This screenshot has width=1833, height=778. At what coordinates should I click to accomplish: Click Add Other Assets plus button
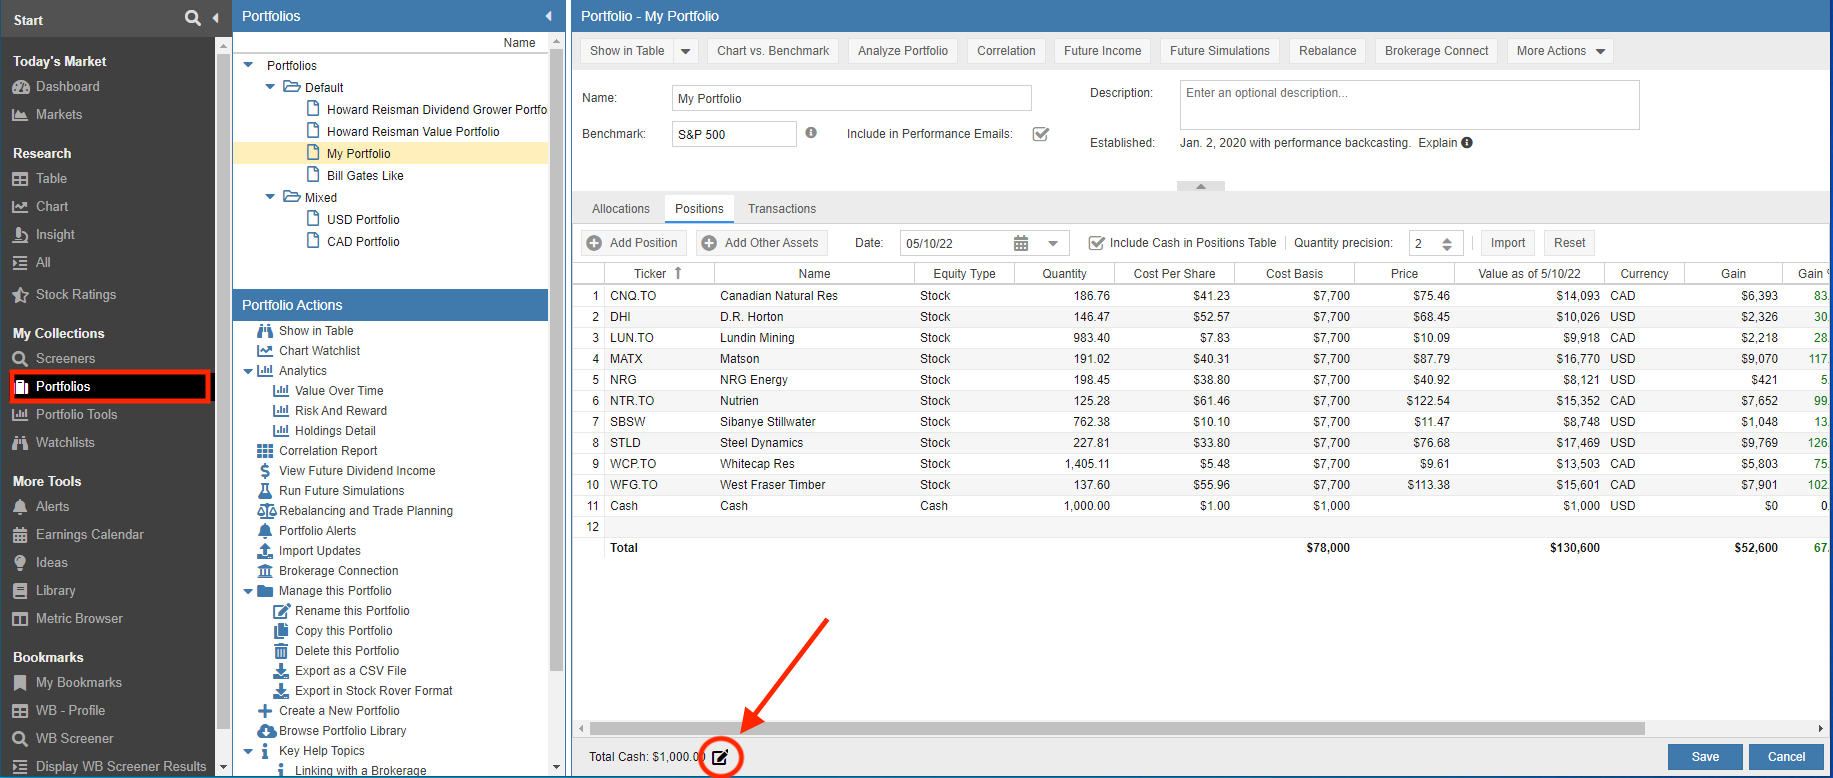pyautogui.click(x=763, y=243)
